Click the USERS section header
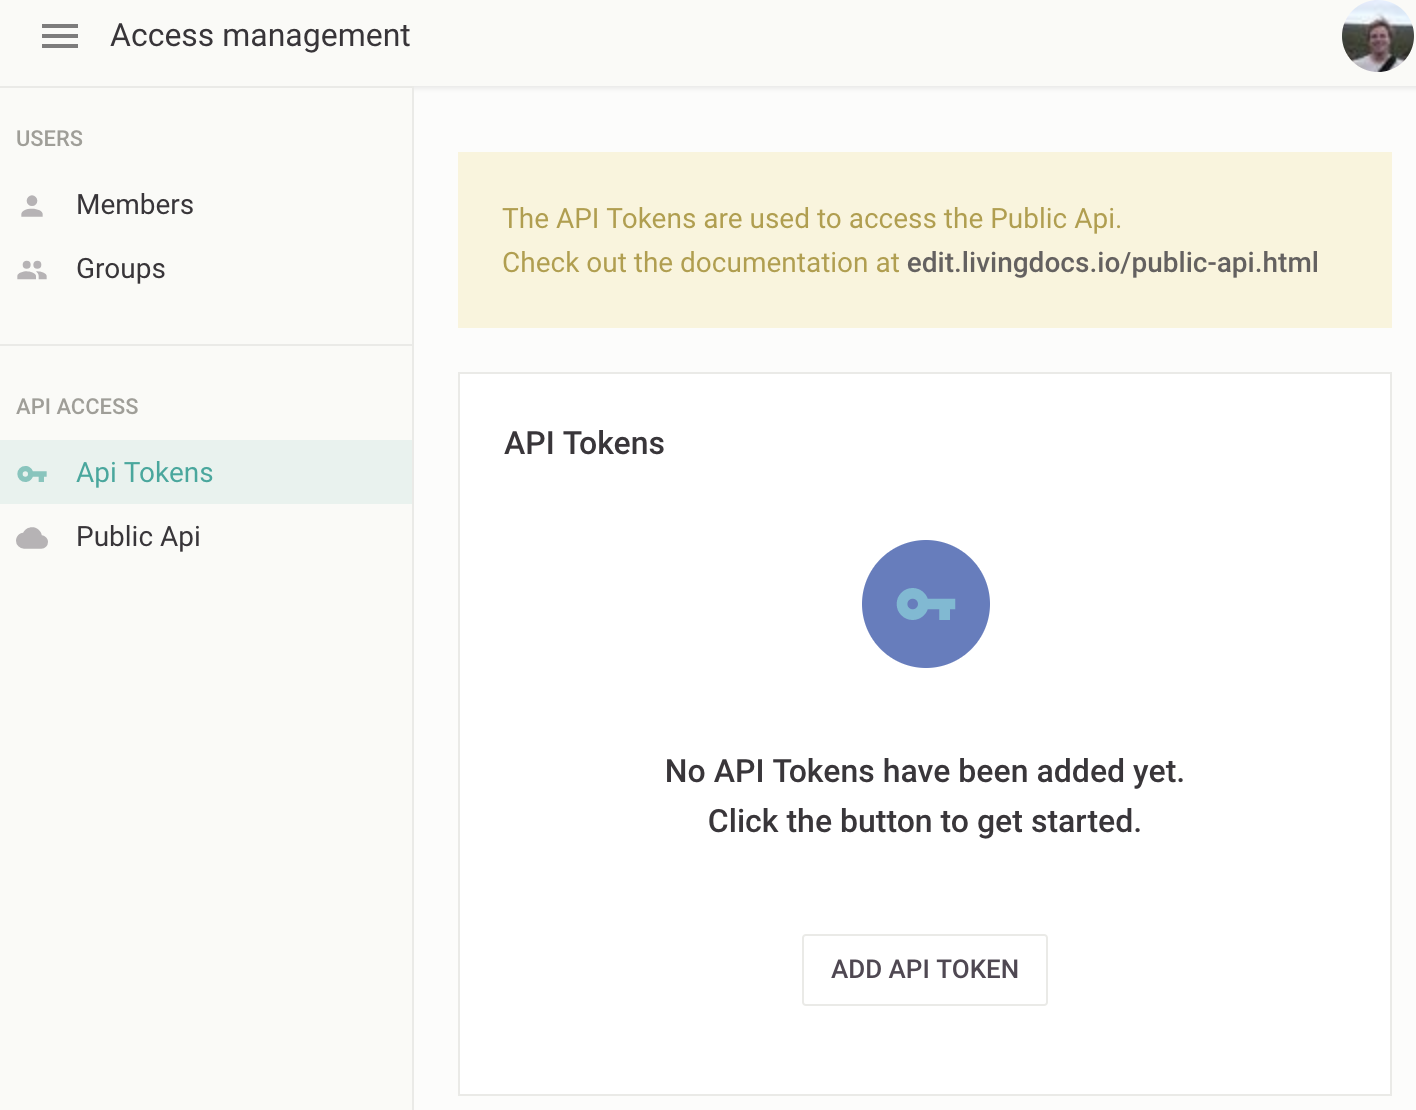The width and height of the screenshot is (1416, 1110). 49,139
